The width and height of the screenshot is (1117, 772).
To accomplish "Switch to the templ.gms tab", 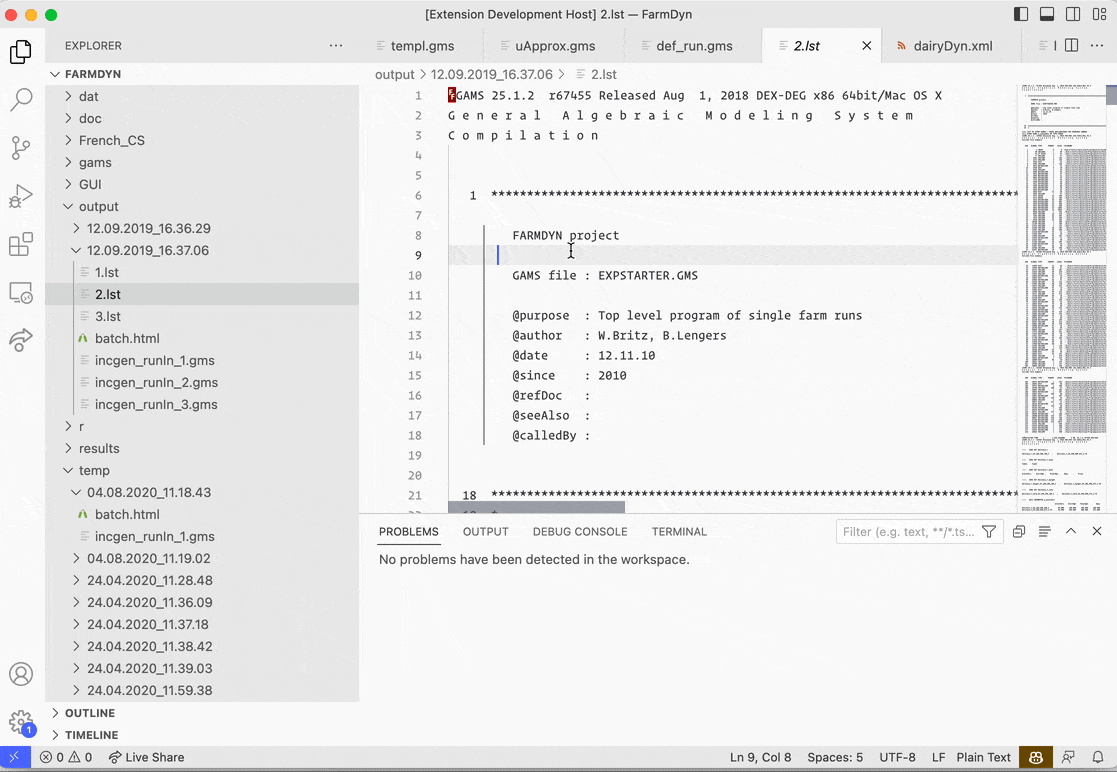I will click(x=422, y=46).
